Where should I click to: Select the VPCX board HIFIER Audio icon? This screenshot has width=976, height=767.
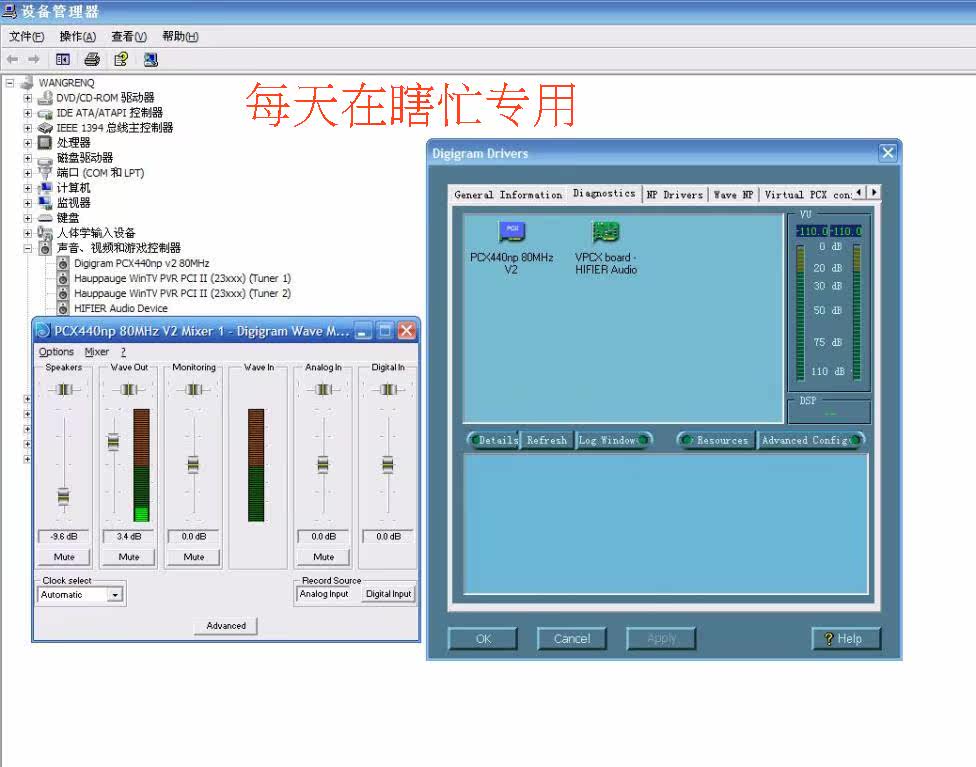click(x=606, y=232)
